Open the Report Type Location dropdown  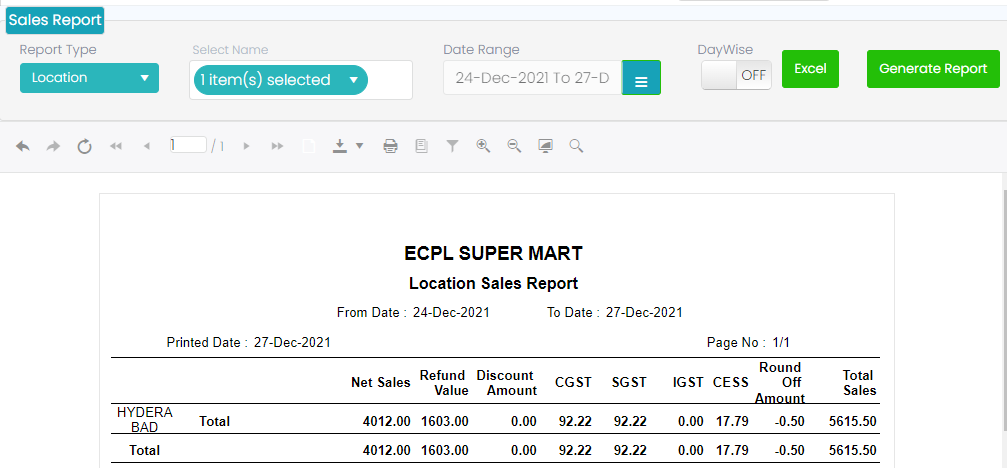89,77
